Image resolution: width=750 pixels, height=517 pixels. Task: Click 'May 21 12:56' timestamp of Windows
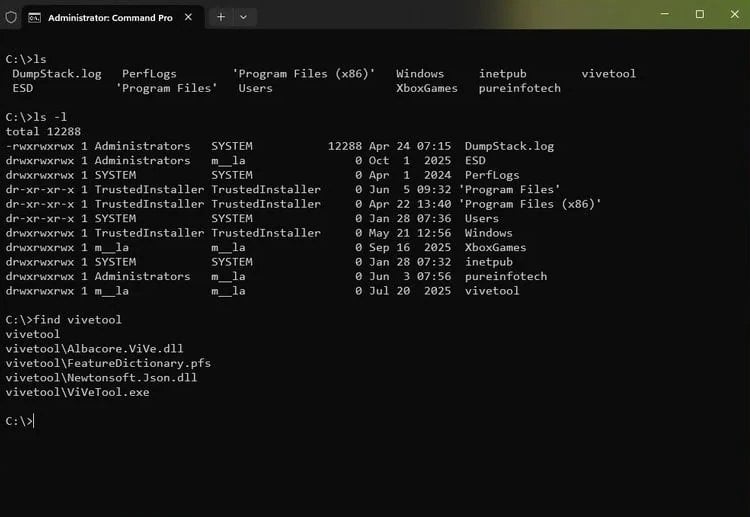tap(410, 233)
